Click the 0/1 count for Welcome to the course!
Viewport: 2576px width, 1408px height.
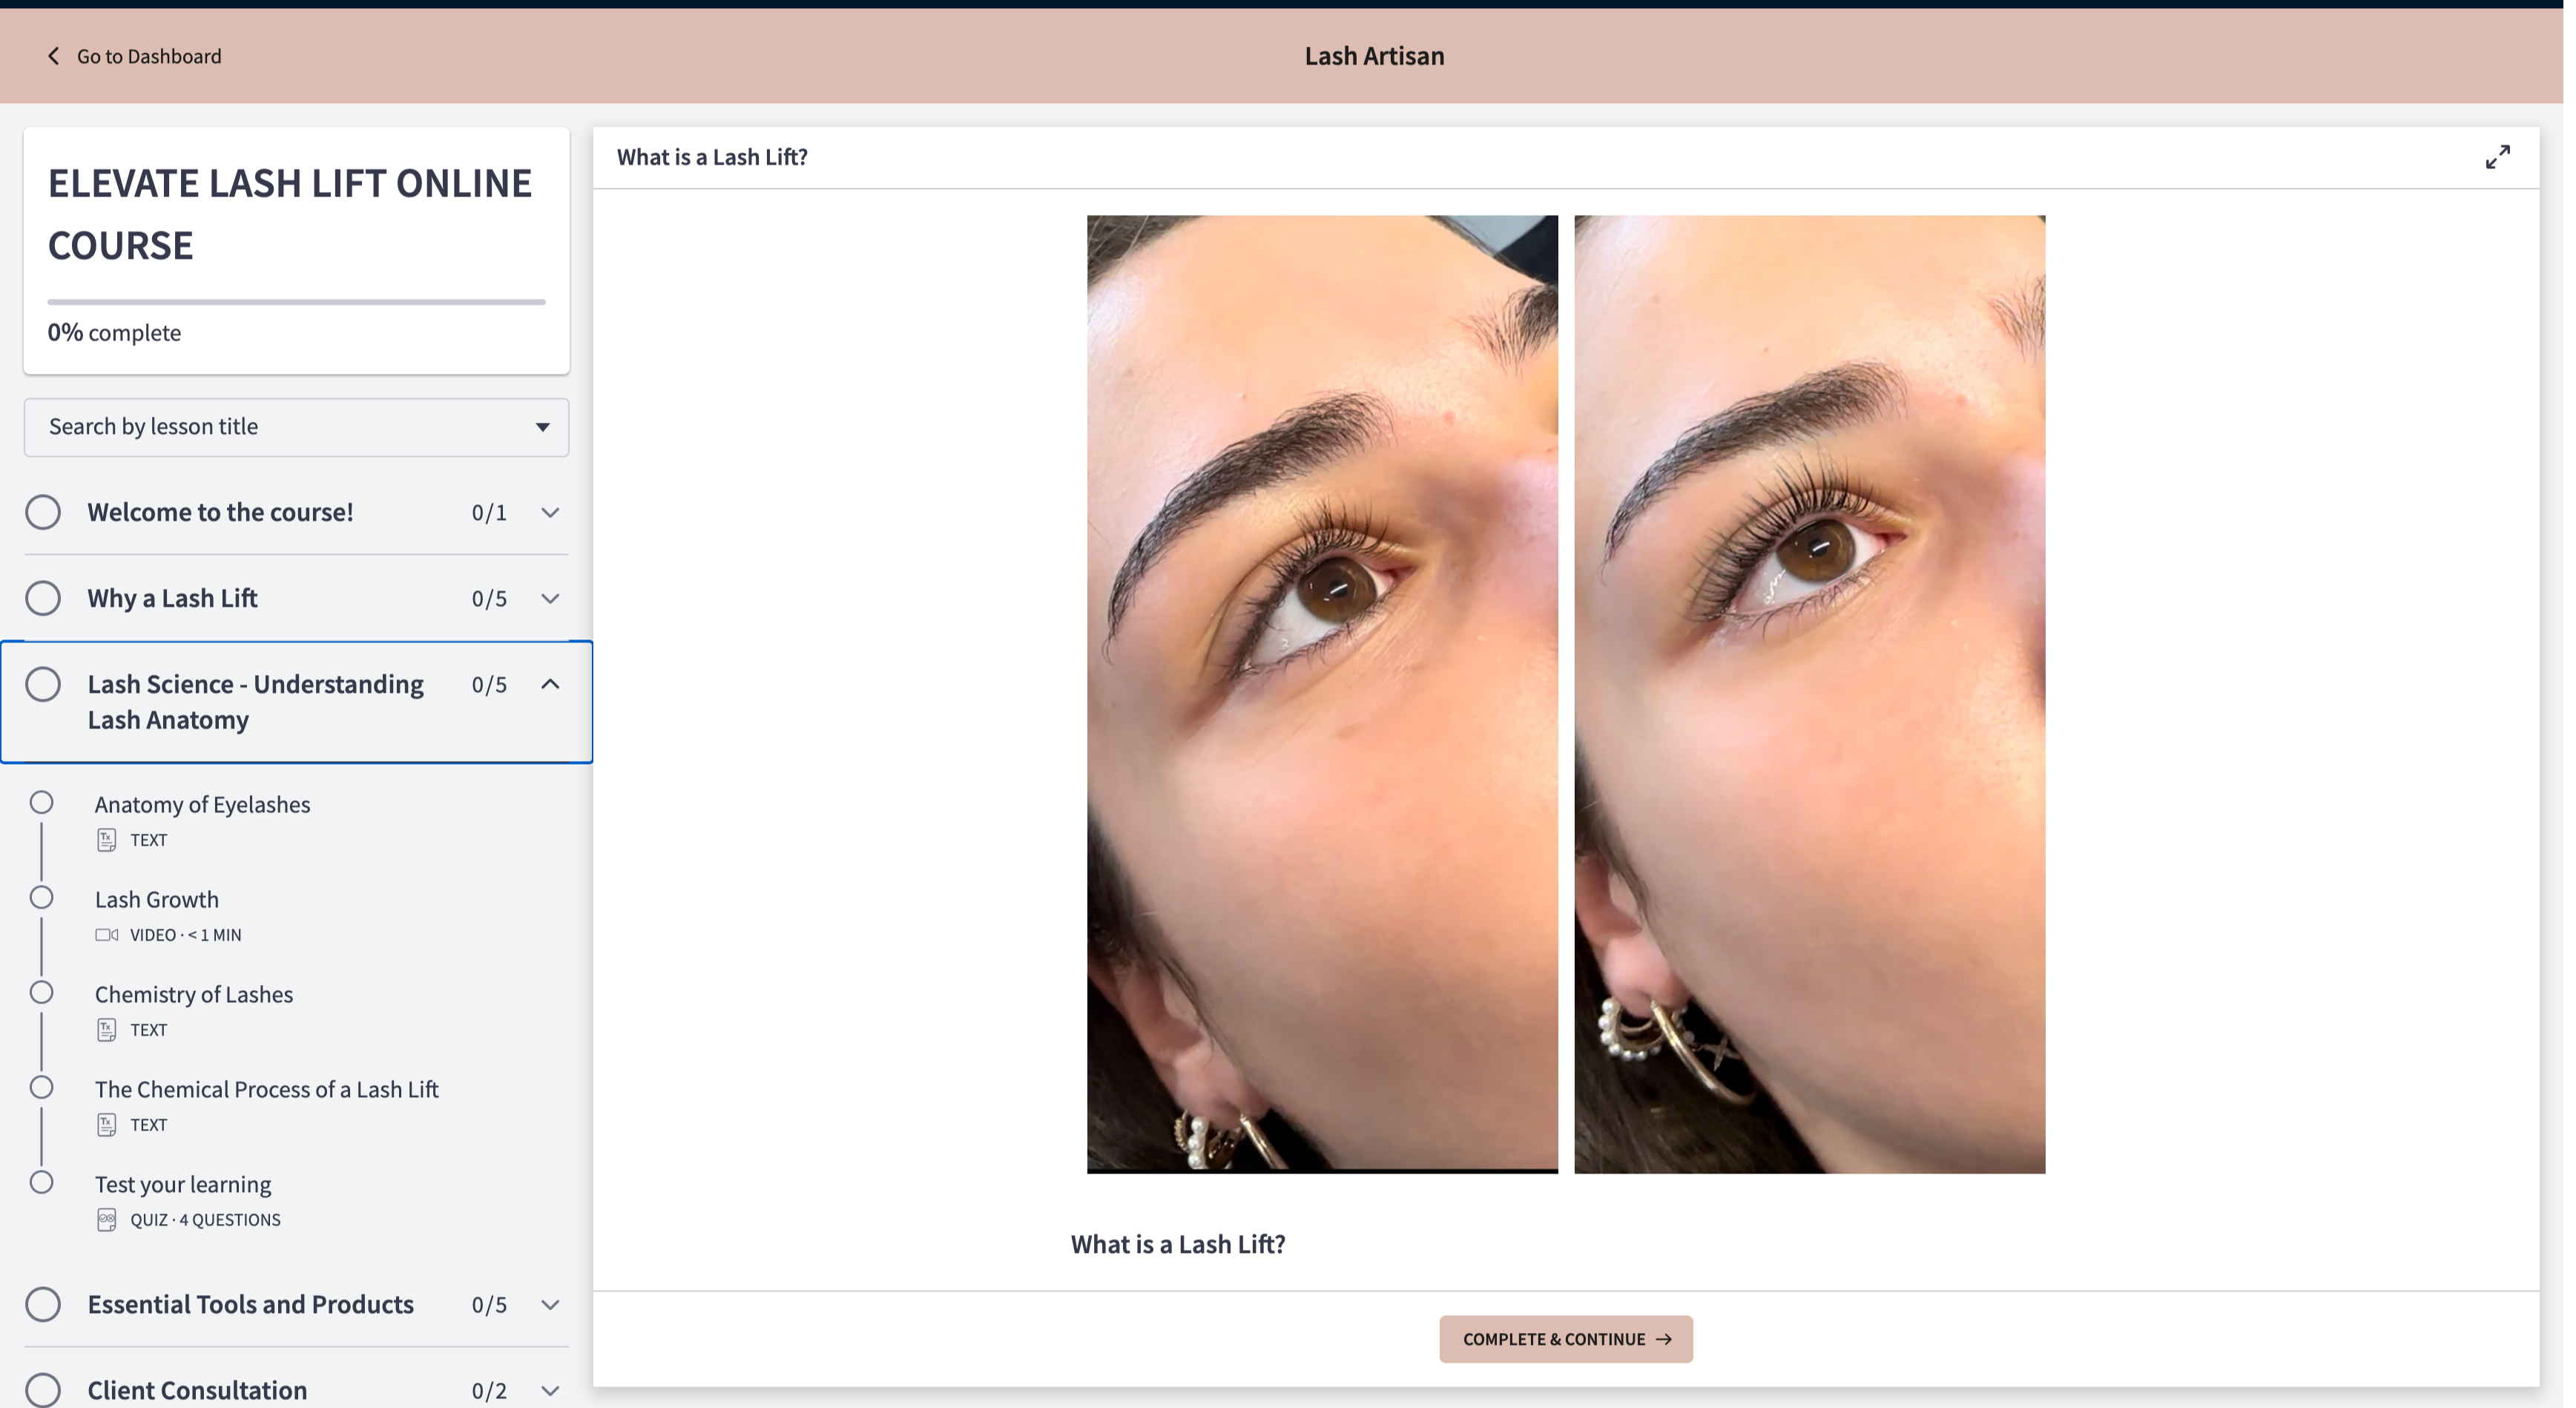489,513
